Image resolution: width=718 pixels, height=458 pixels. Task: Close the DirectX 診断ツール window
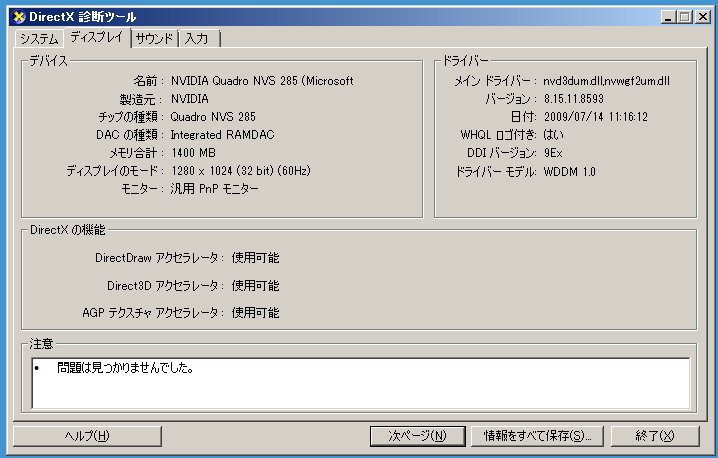point(702,17)
